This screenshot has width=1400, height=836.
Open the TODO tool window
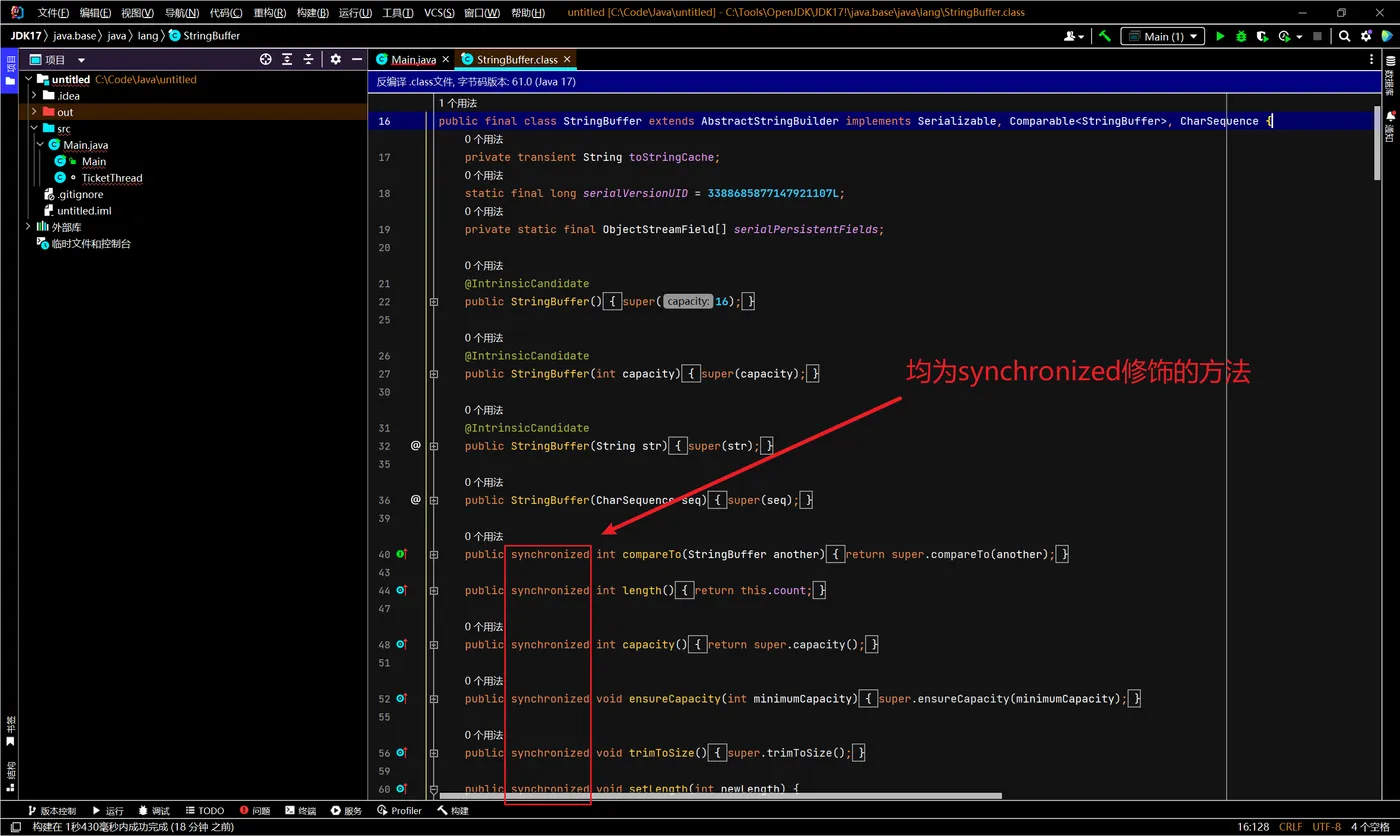203,811
